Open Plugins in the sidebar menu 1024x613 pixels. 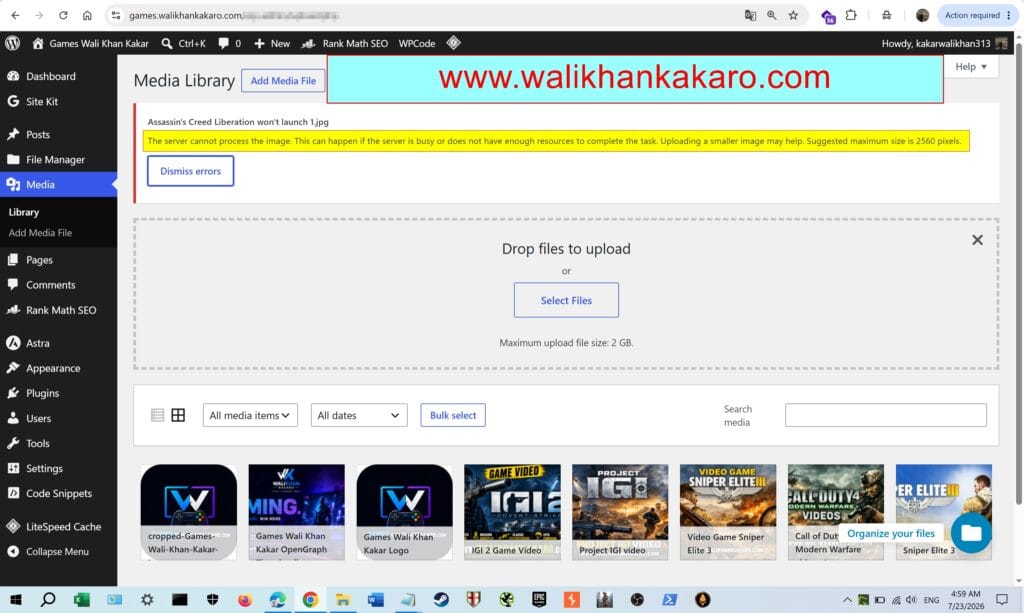tap(42, 393)
